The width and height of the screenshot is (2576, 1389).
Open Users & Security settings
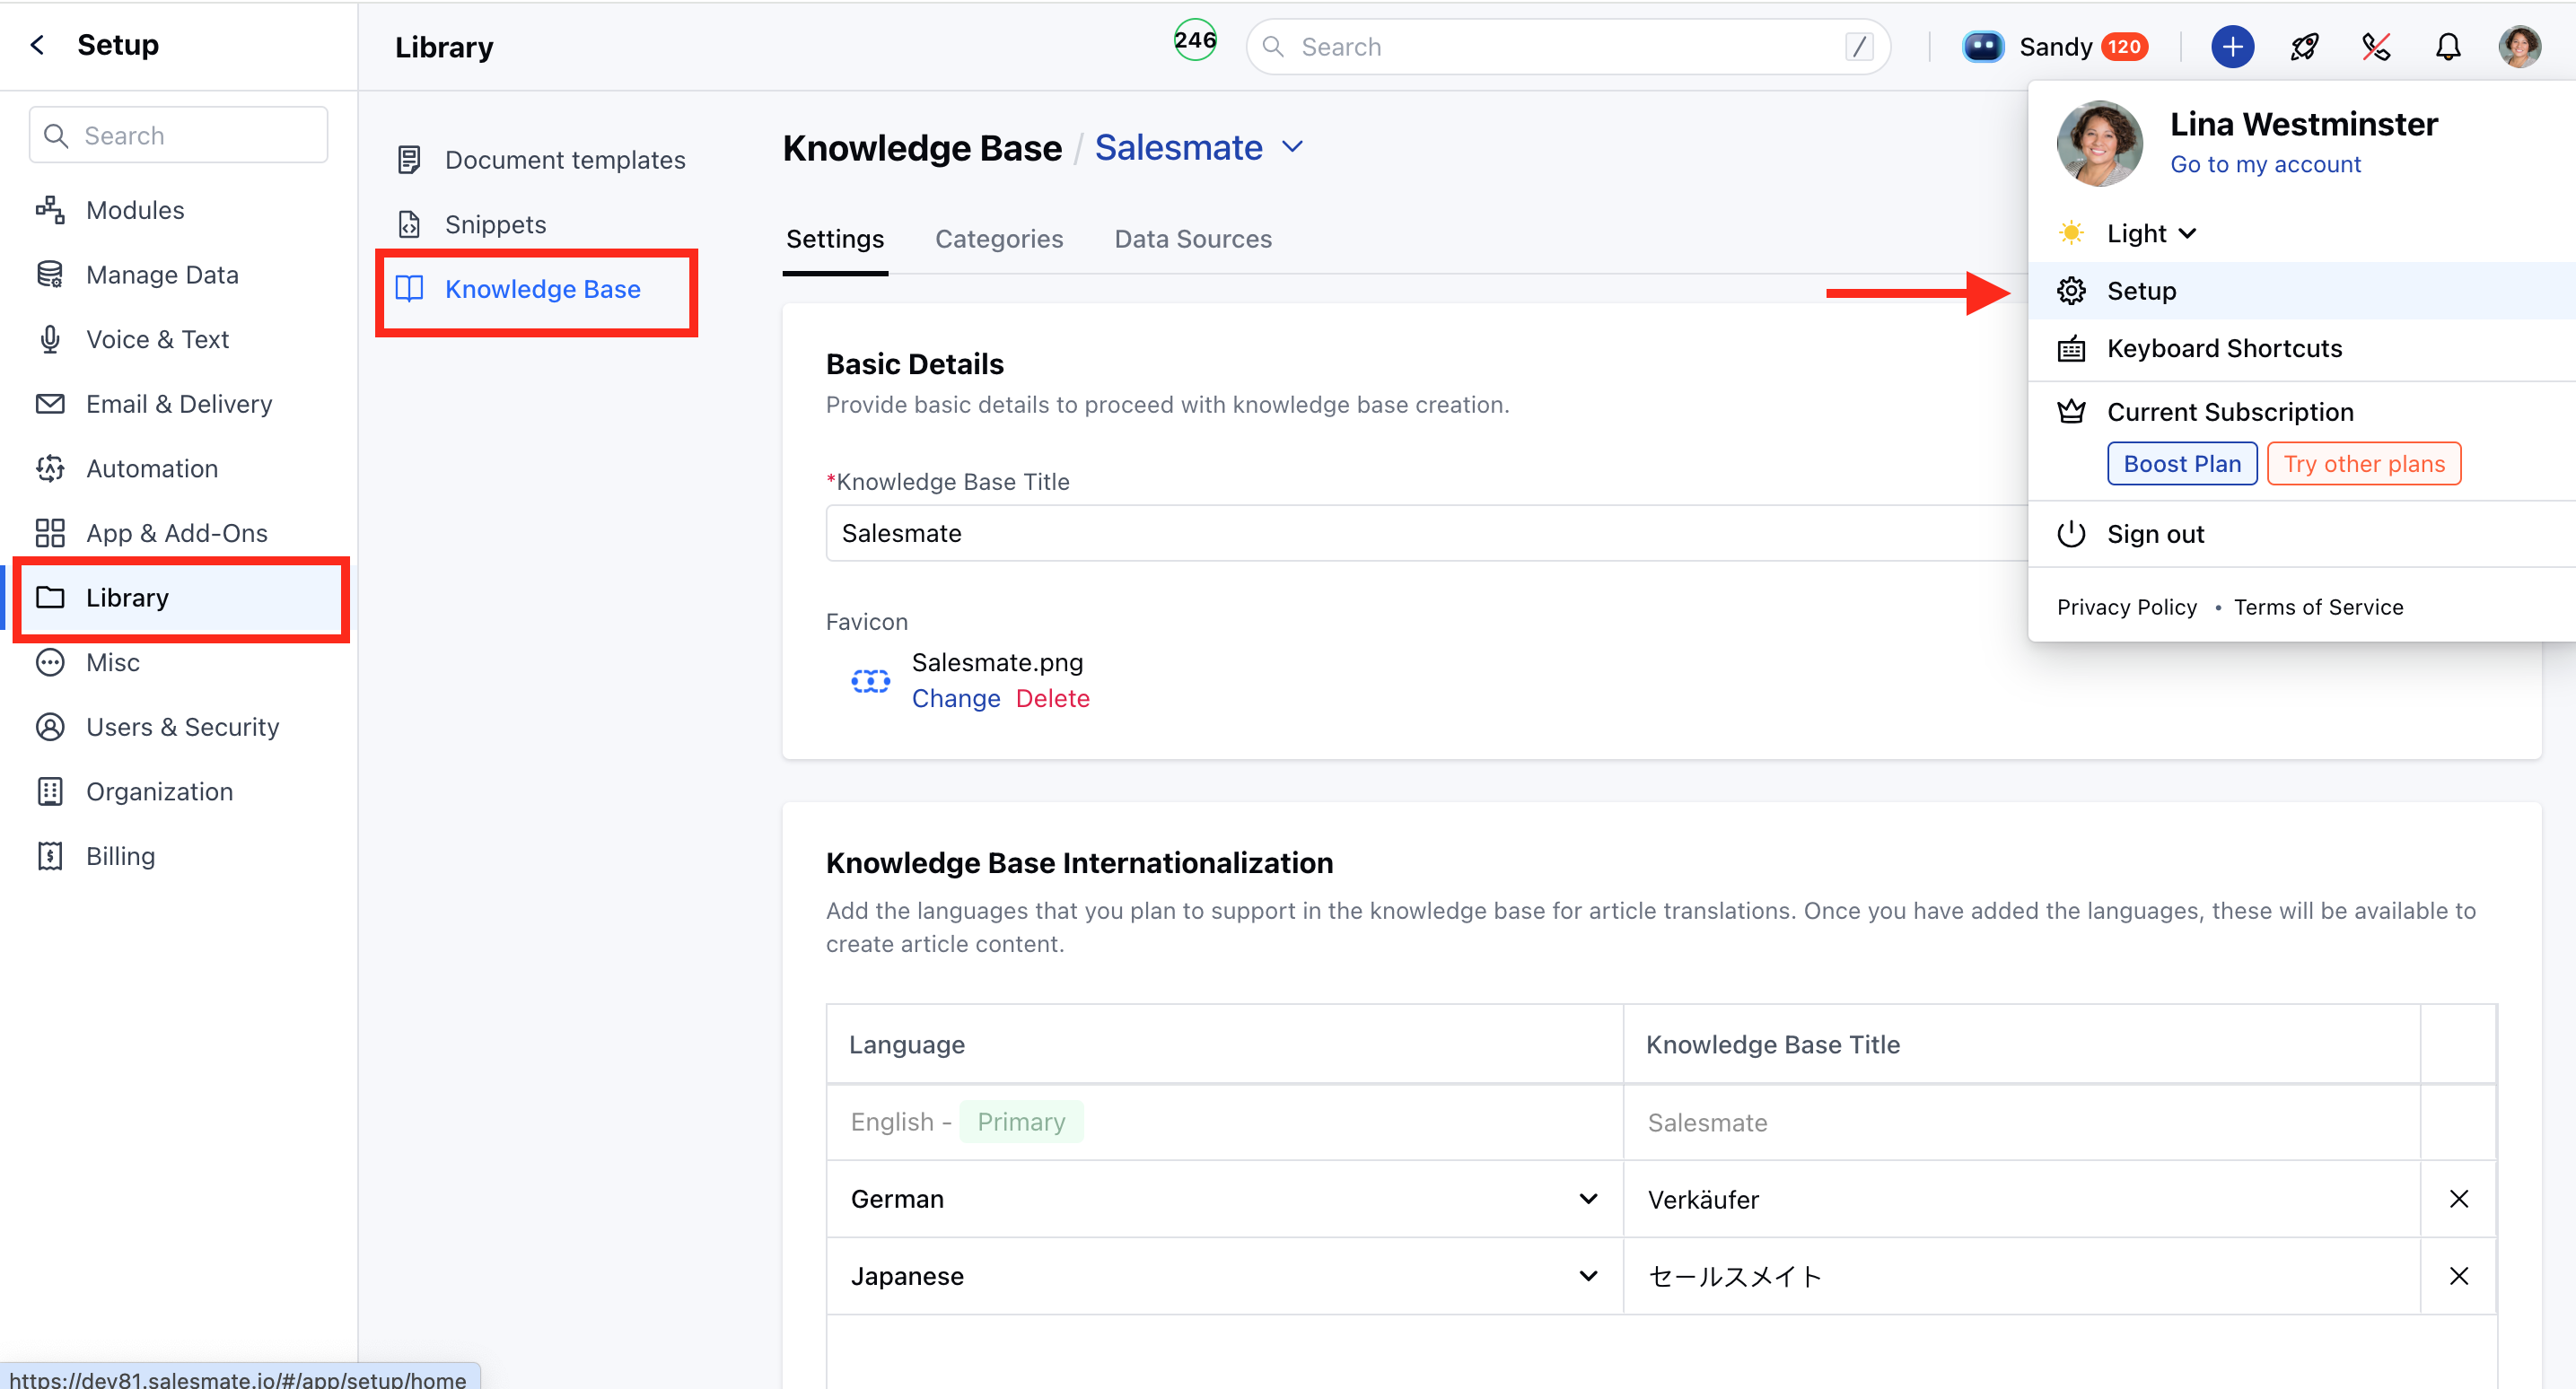pyautogui.click(x=182, y=727)
